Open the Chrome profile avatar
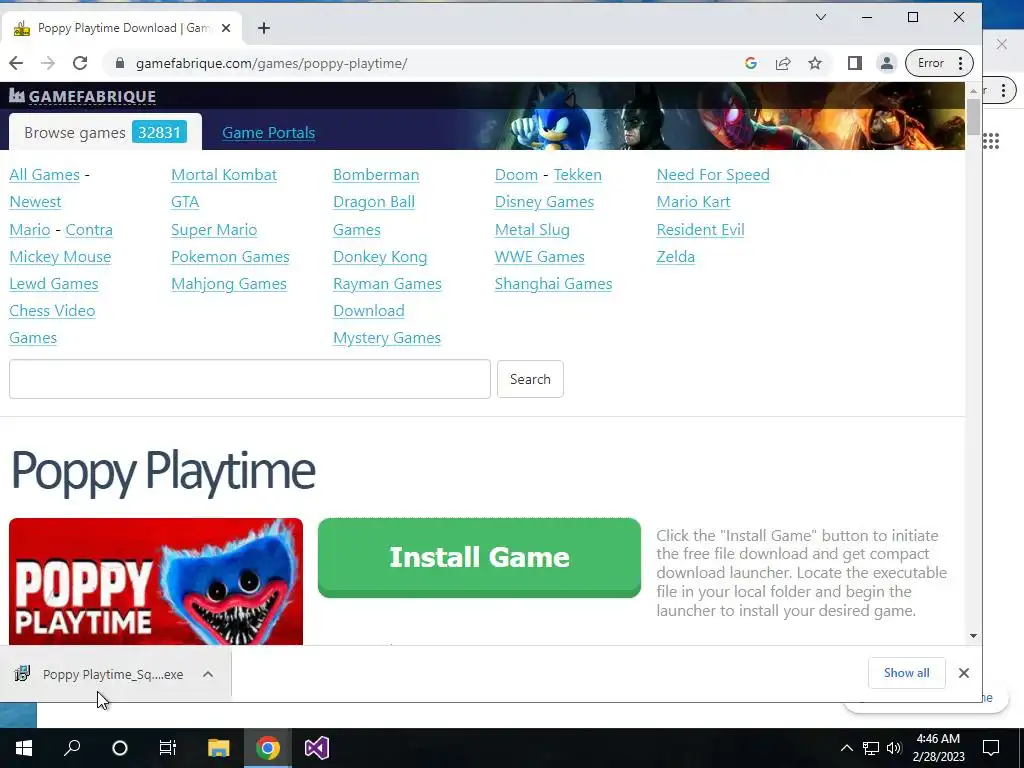Screen dimensions: 1024x768 887,63
